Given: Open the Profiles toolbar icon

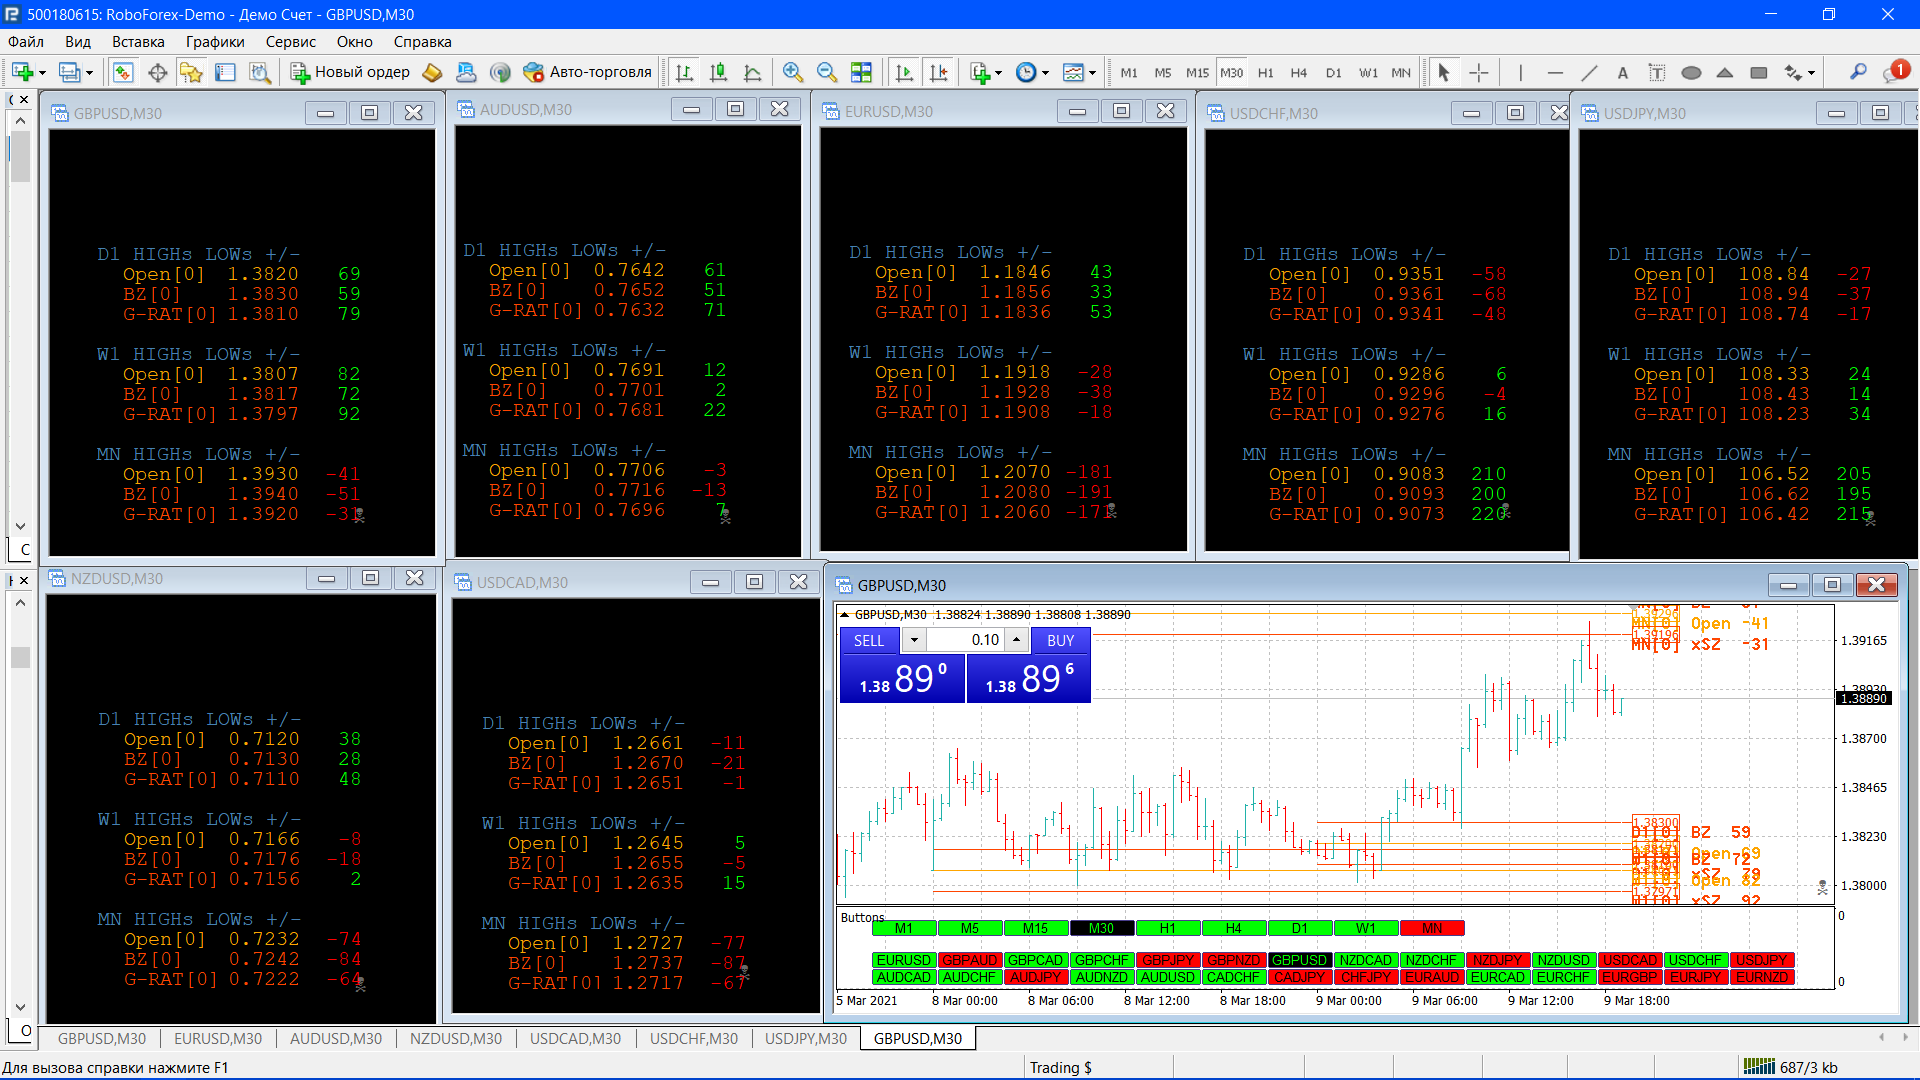Looking at the screenshot, I should (x=70, y=72).
